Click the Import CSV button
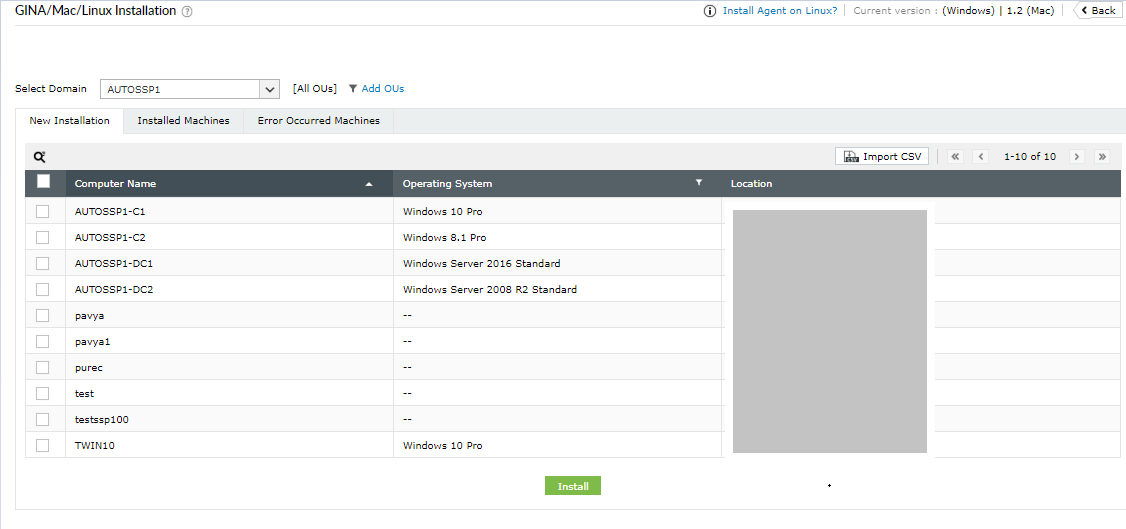1126x529 pixels. click(882, 156)
